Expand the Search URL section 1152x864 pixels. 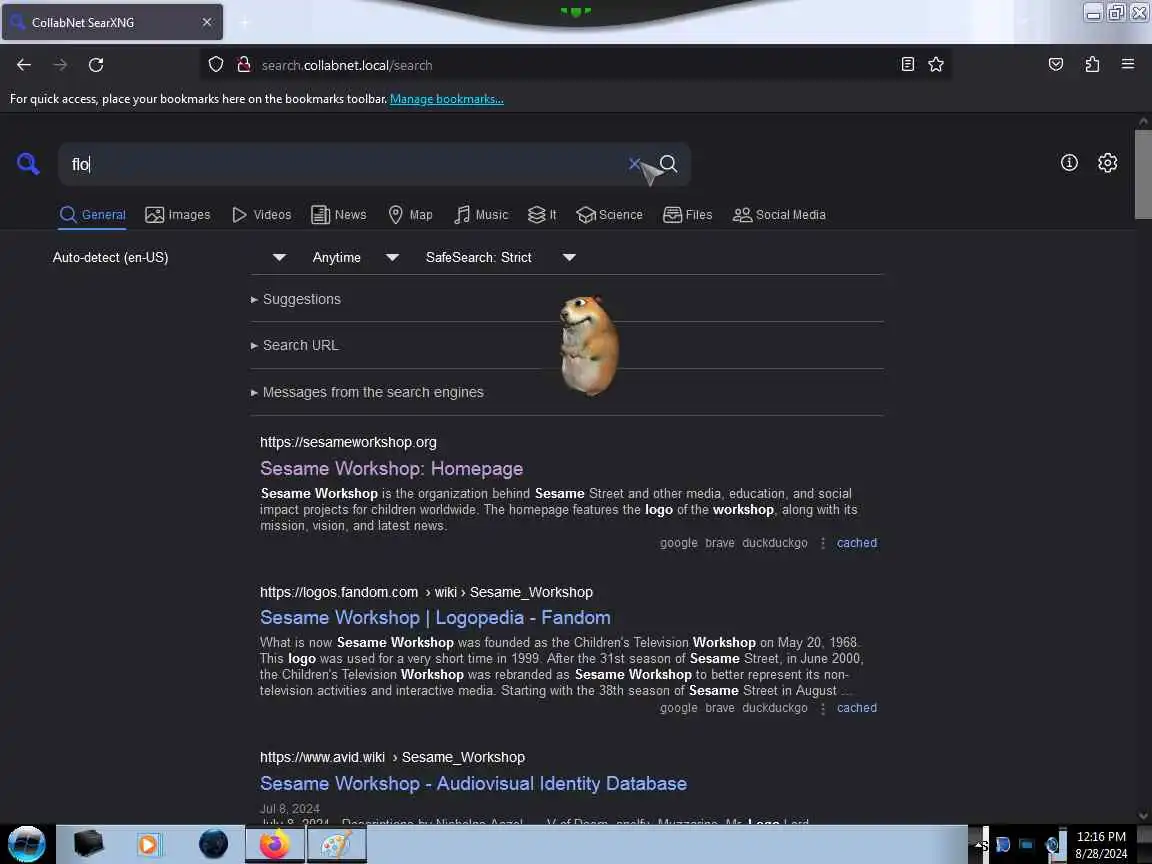[295, 345]
